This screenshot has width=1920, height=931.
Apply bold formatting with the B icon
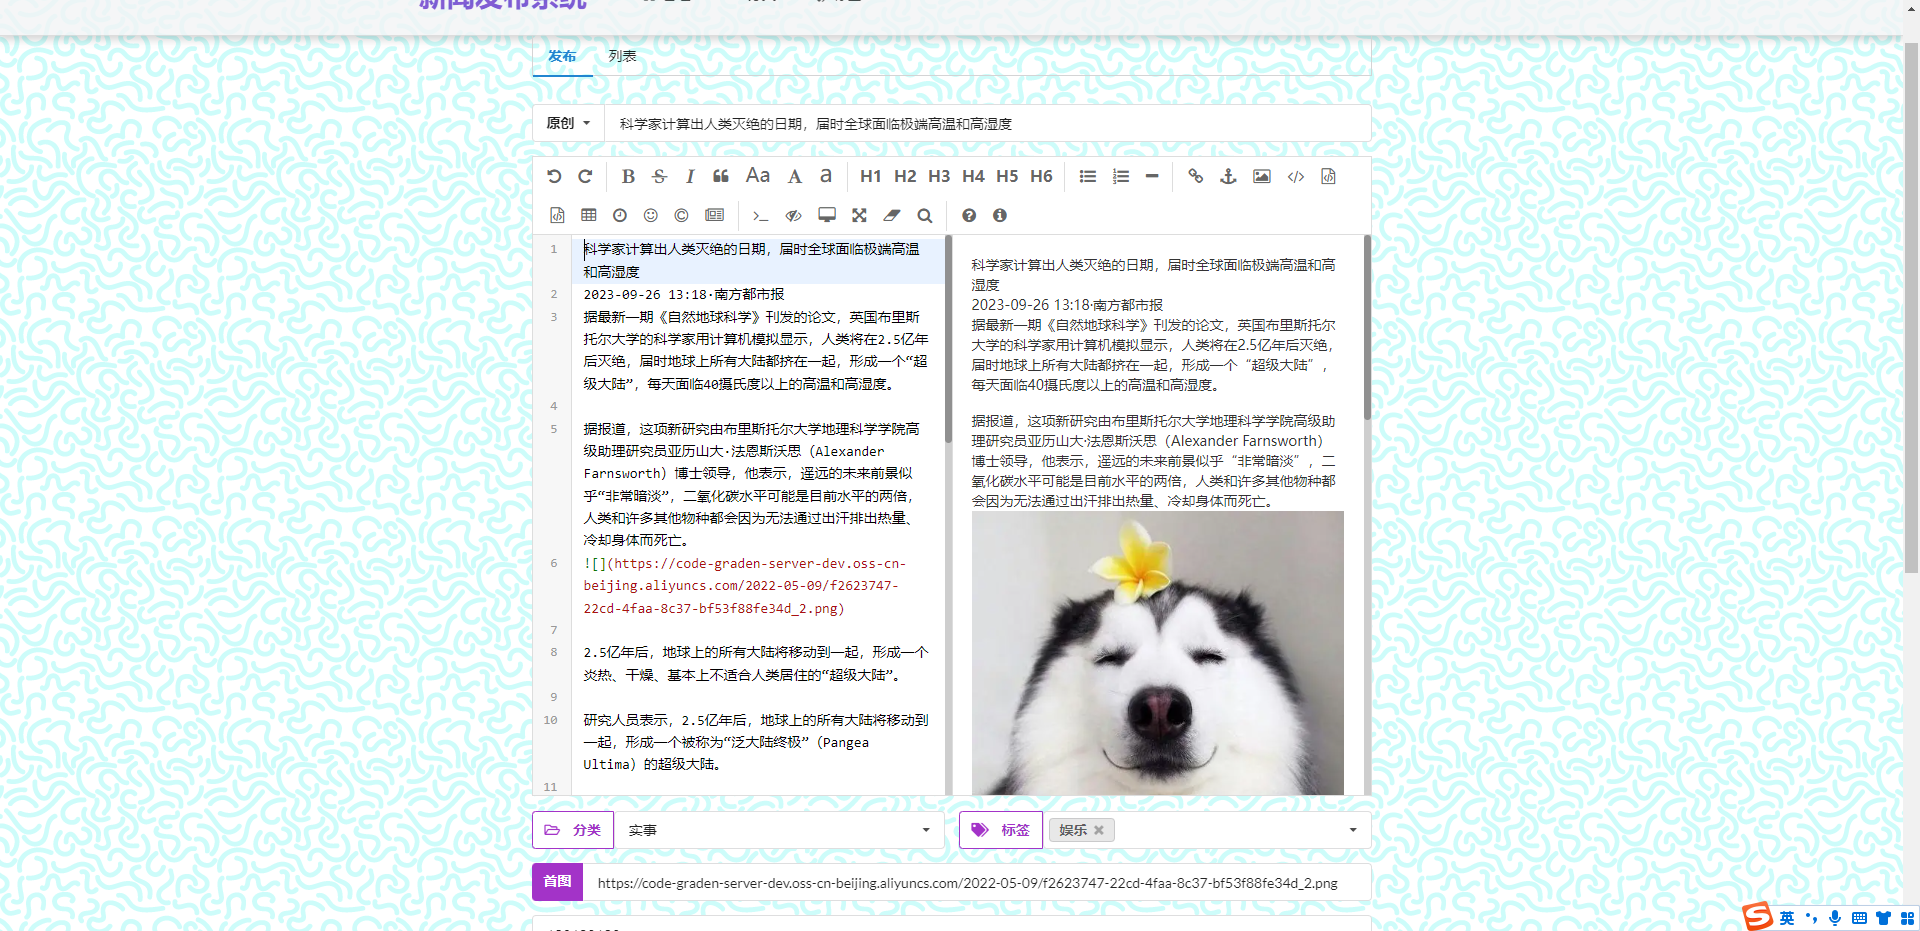(628, 176)
